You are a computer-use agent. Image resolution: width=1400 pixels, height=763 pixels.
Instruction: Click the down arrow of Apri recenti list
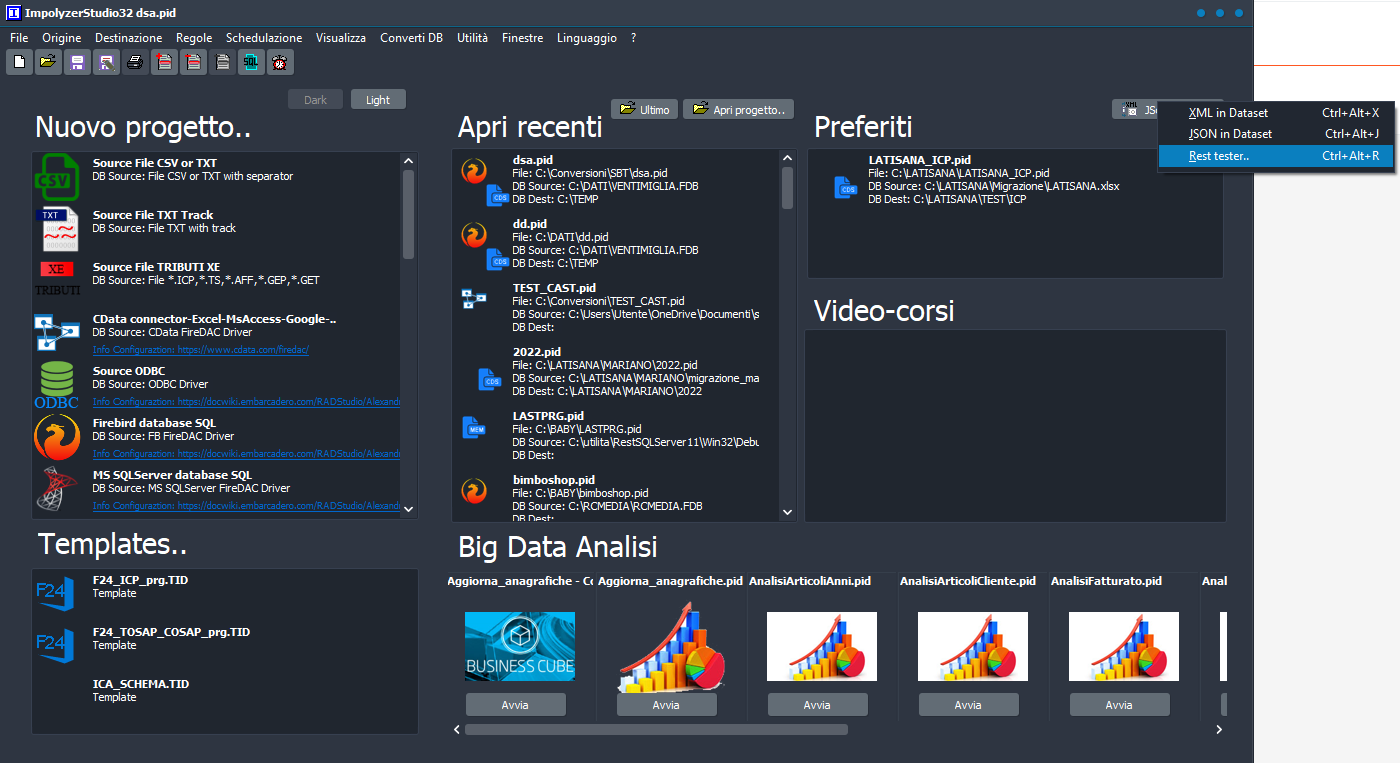[x=787, y=512]
